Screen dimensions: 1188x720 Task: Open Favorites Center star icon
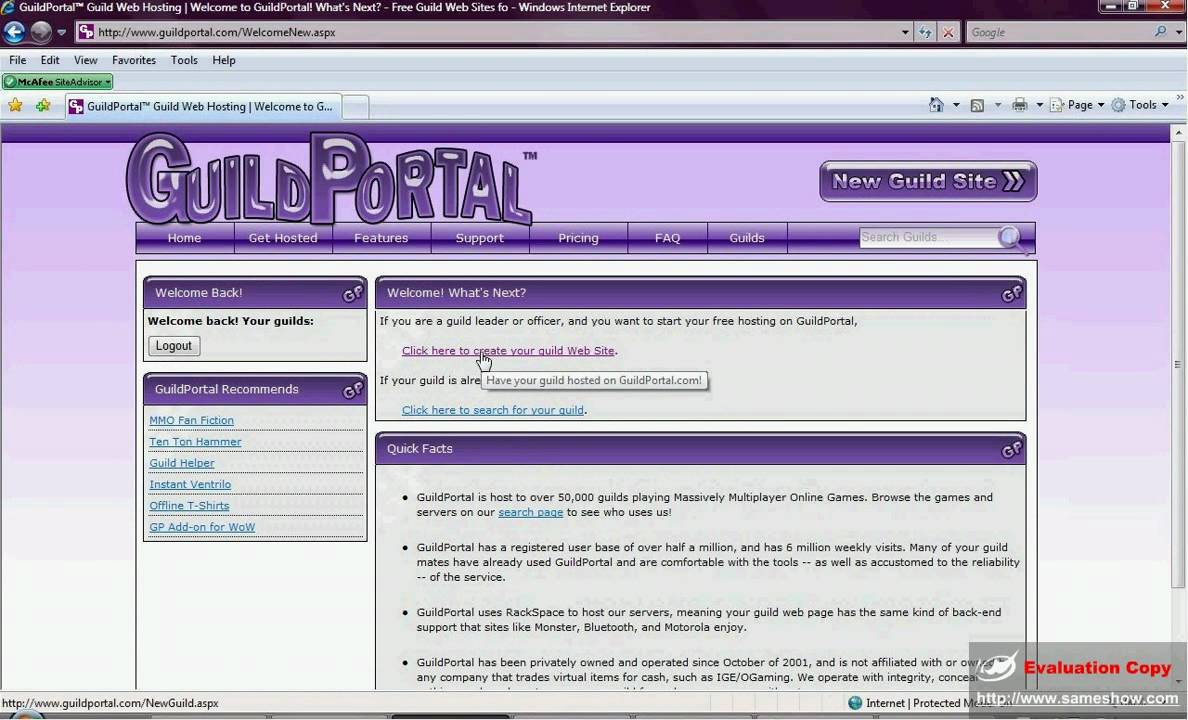(x=15, y=105)
